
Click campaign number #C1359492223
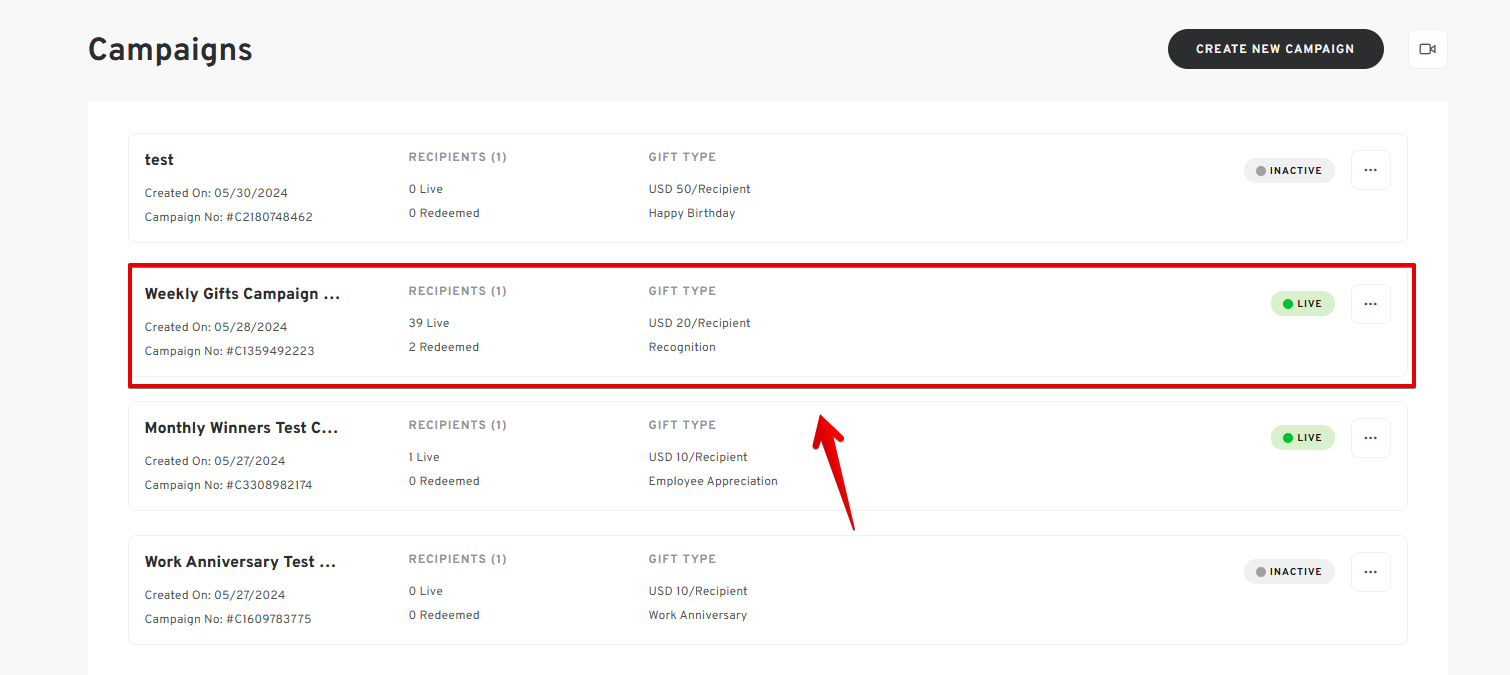[x=270, y=351]
